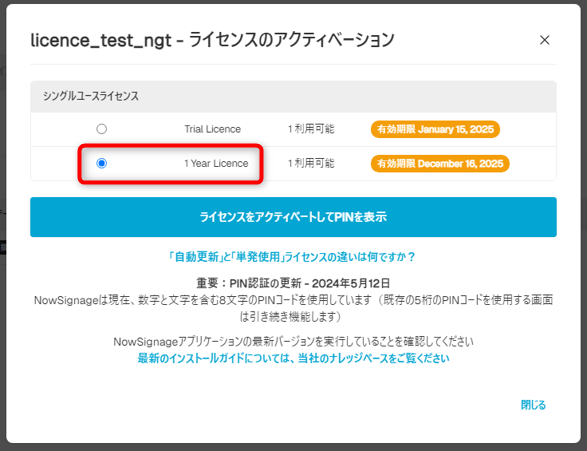The width and height of the screenshot is (587, 451).
Task: Click the NowSignage 8文字のPINコード notice text
Action: pos(293,308)
